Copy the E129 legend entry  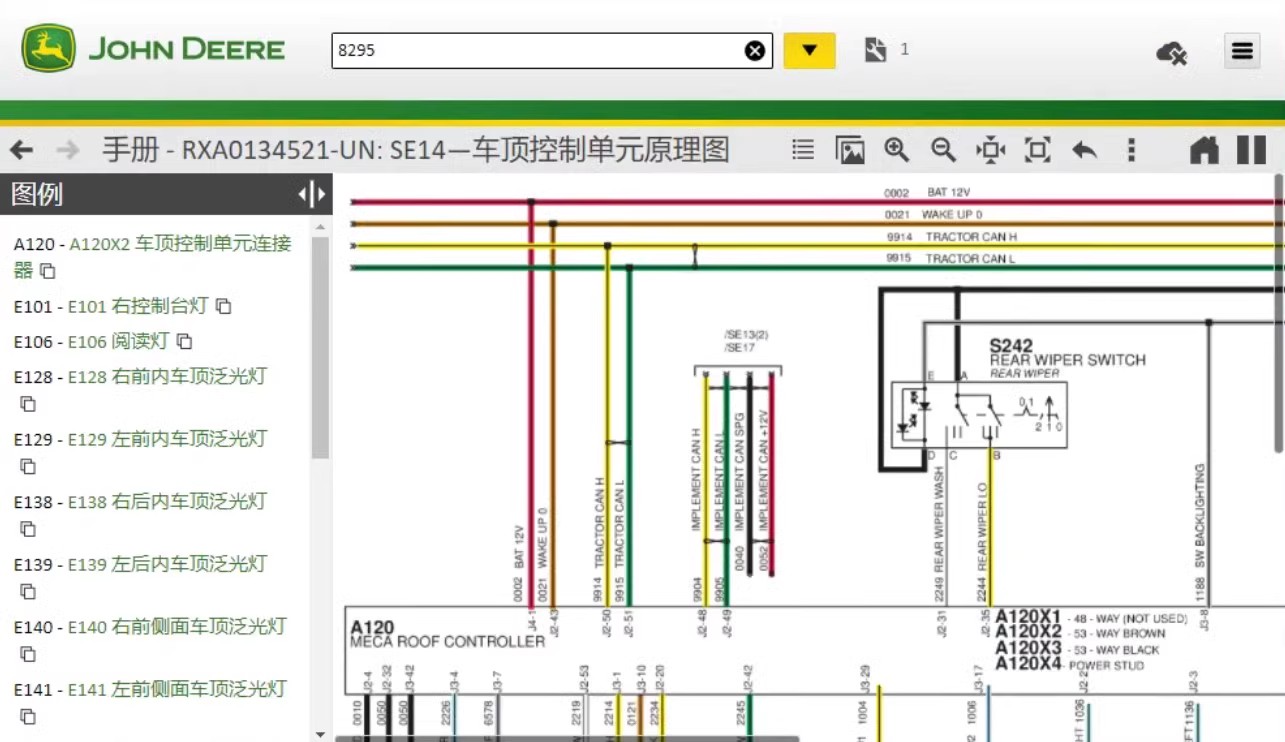pyautogui.click(x=28, y=466)
